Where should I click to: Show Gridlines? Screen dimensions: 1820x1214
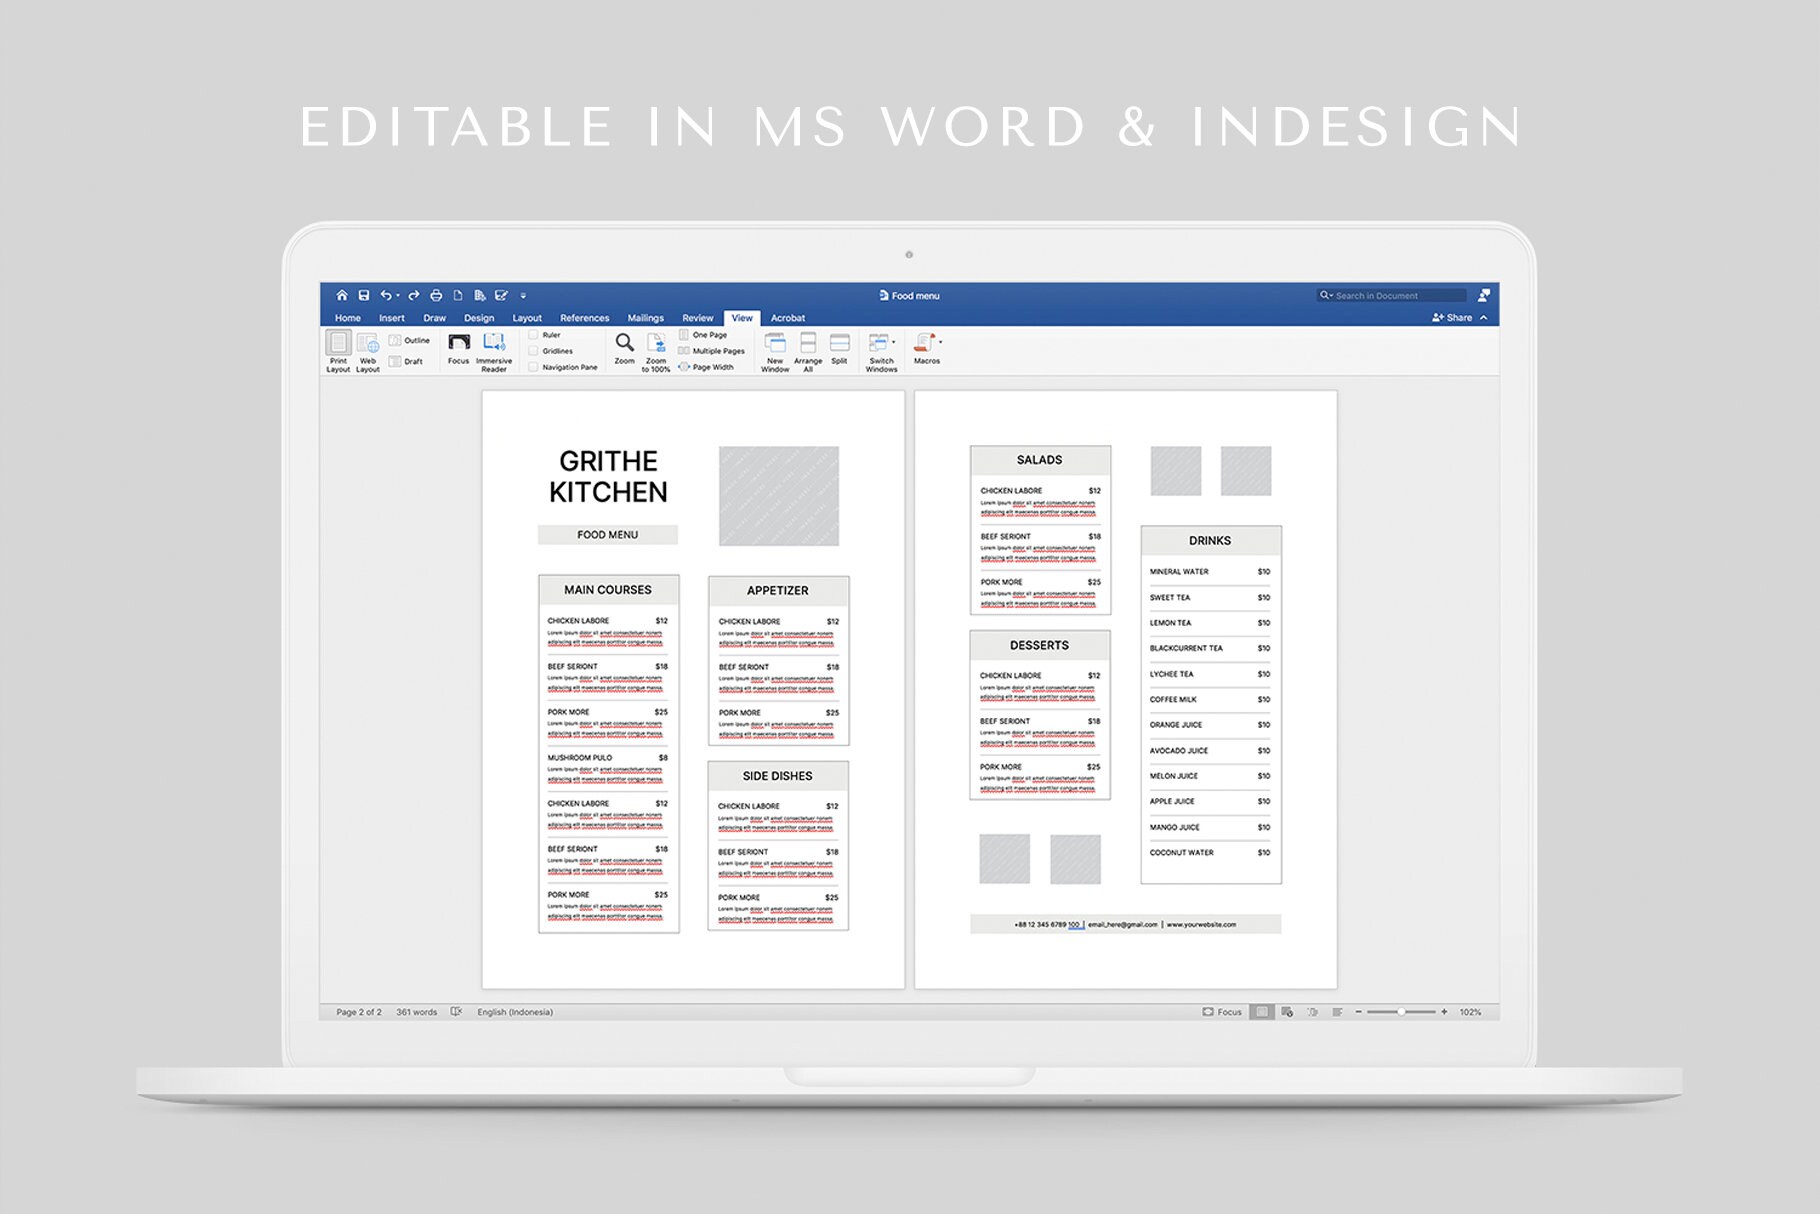[533, 350]
